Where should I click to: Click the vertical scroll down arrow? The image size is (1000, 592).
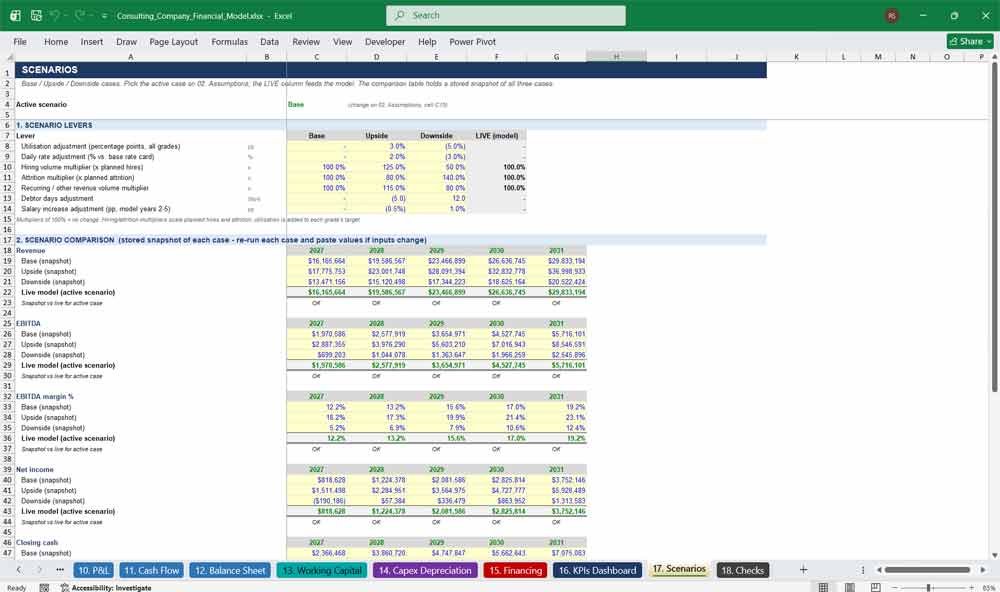click(994, 556)
